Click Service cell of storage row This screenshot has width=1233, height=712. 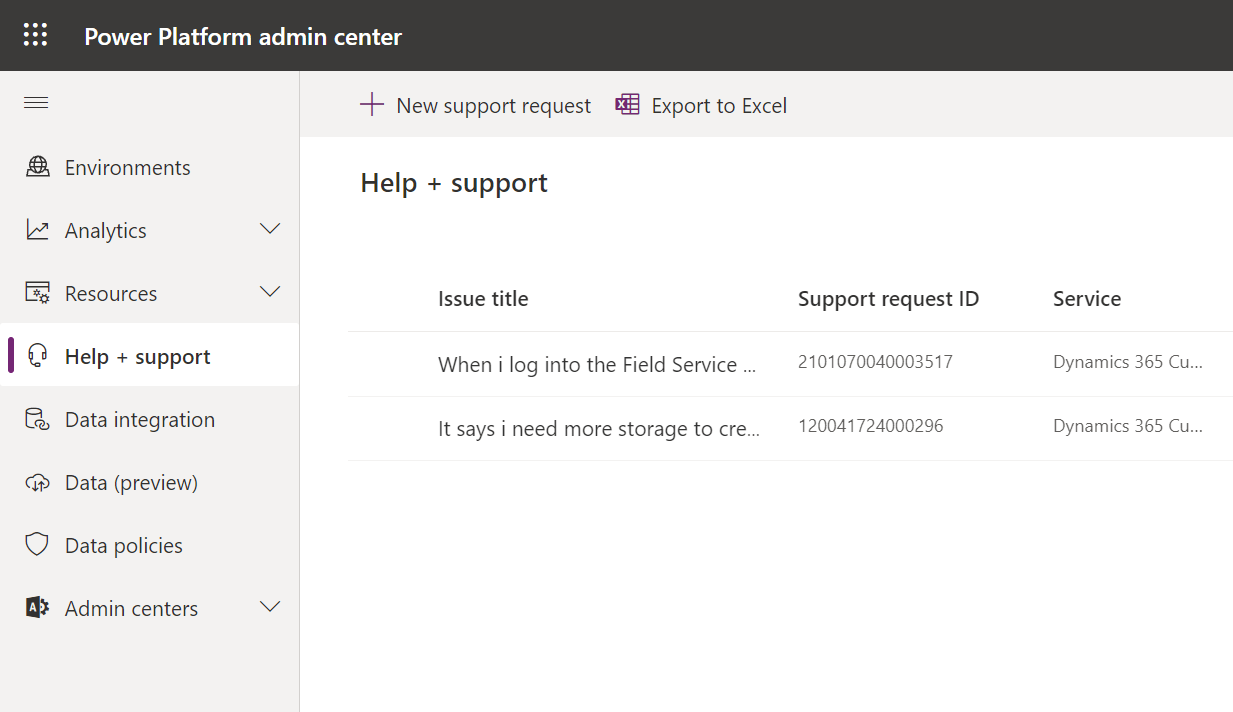click(x=1128, y=426)
